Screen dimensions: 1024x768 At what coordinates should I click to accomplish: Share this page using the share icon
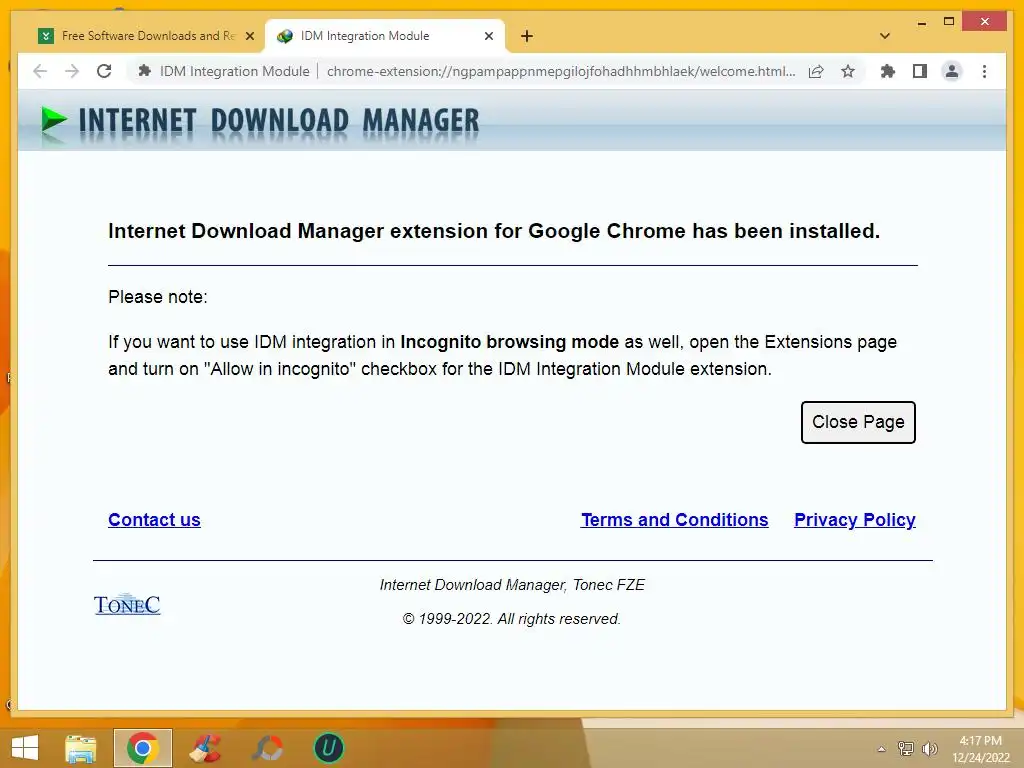[816, 71]
